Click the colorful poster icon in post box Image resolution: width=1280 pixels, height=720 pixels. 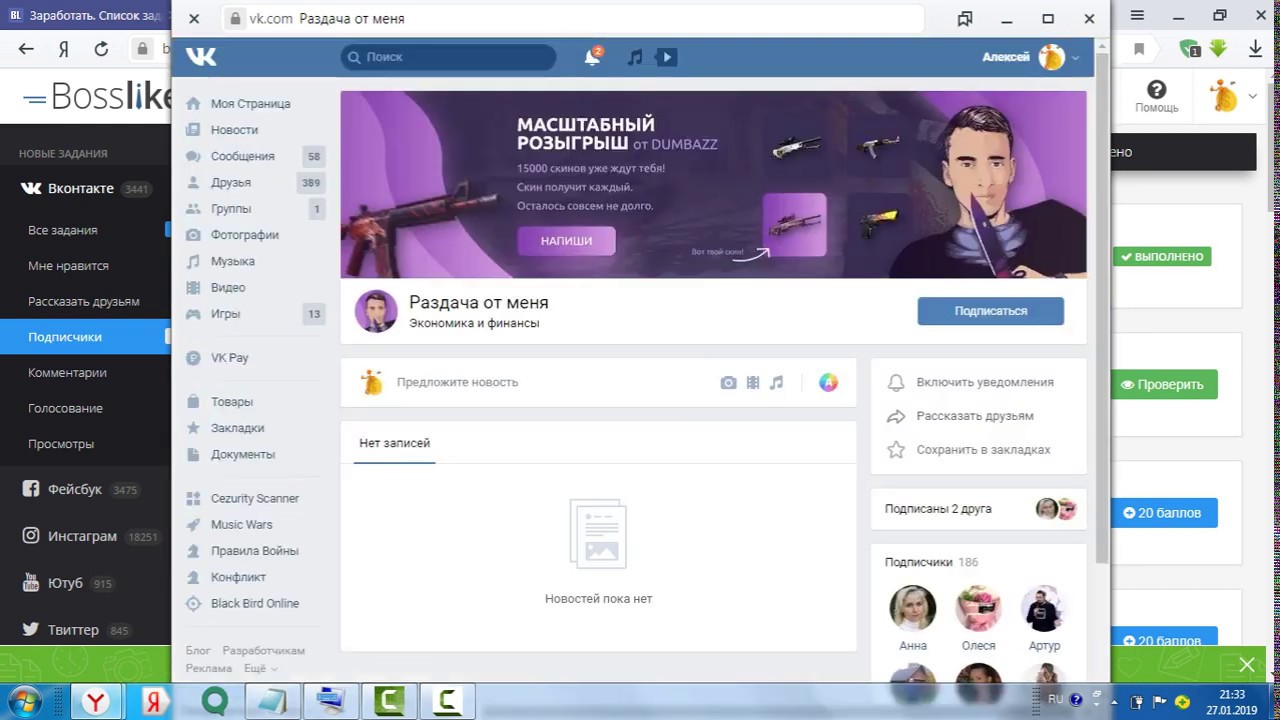click(x=828, y=382)
